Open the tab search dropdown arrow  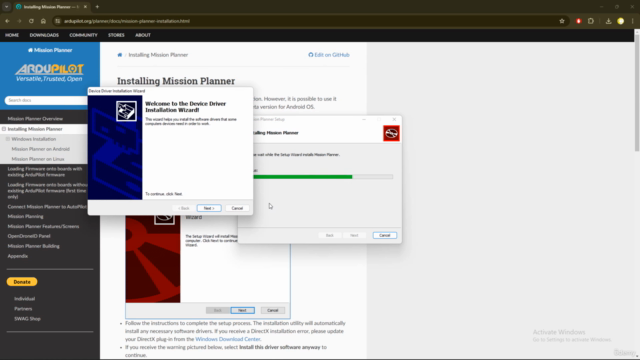coord(7,7)
